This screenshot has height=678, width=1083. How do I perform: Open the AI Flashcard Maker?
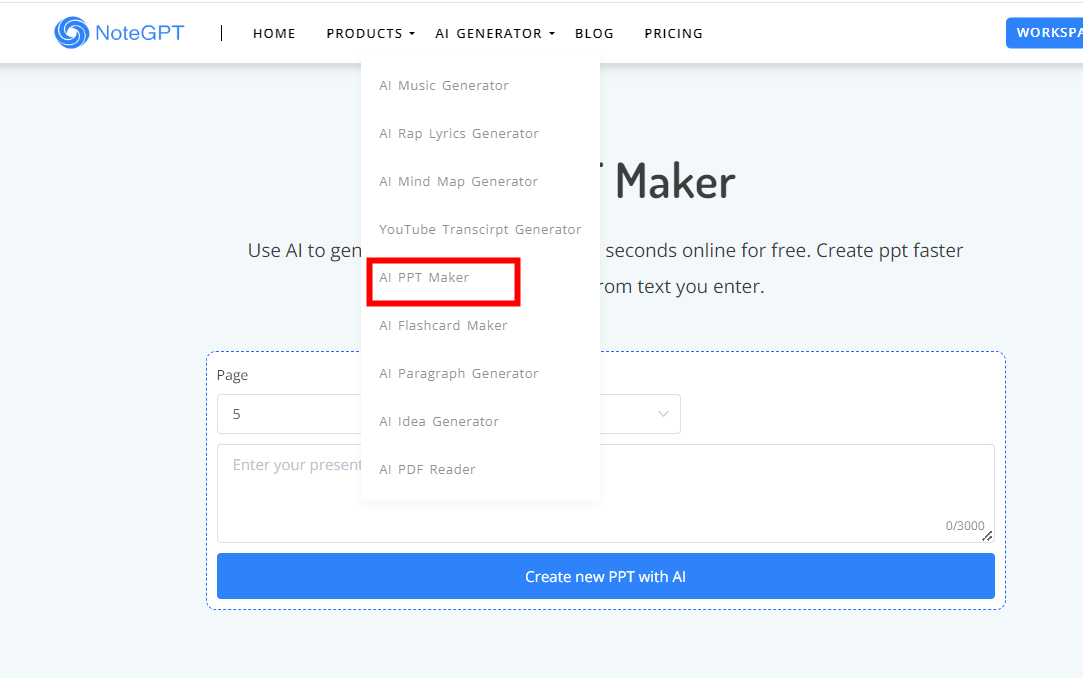click(x=443, y=325)
